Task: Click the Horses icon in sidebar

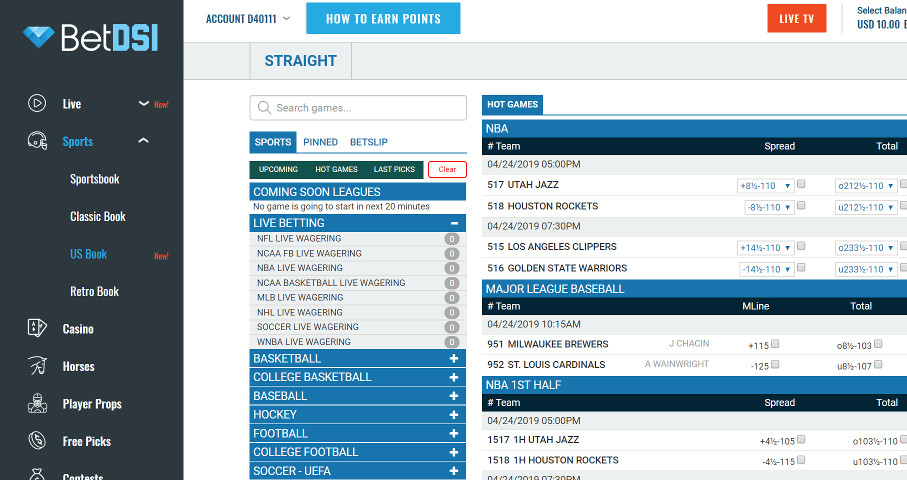Action: 37,365
